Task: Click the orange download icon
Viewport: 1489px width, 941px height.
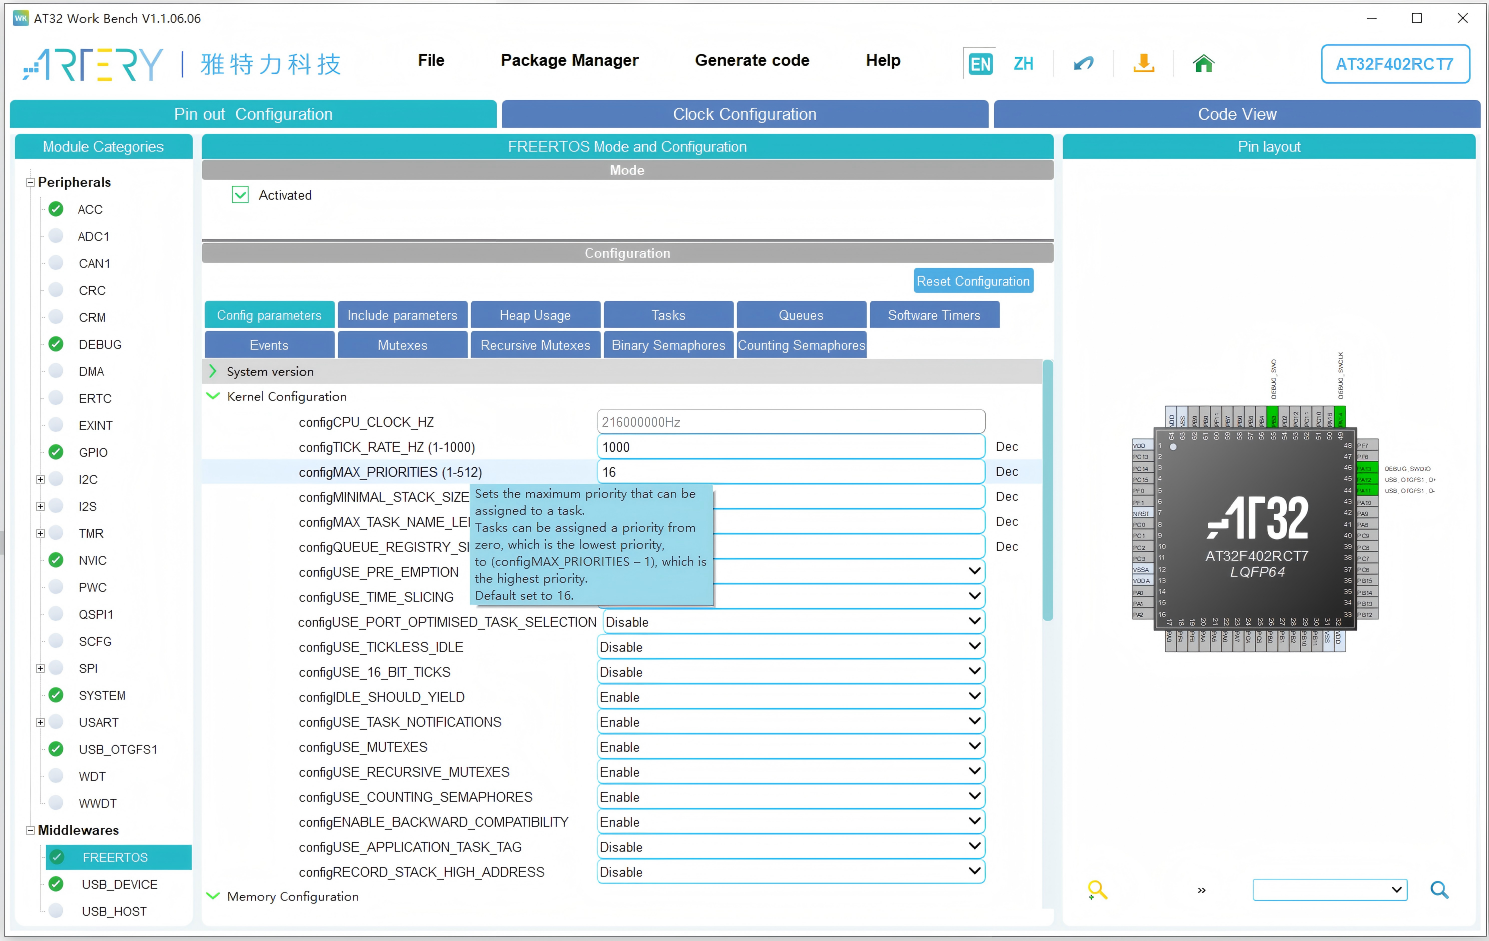Action: [1144, 63]
